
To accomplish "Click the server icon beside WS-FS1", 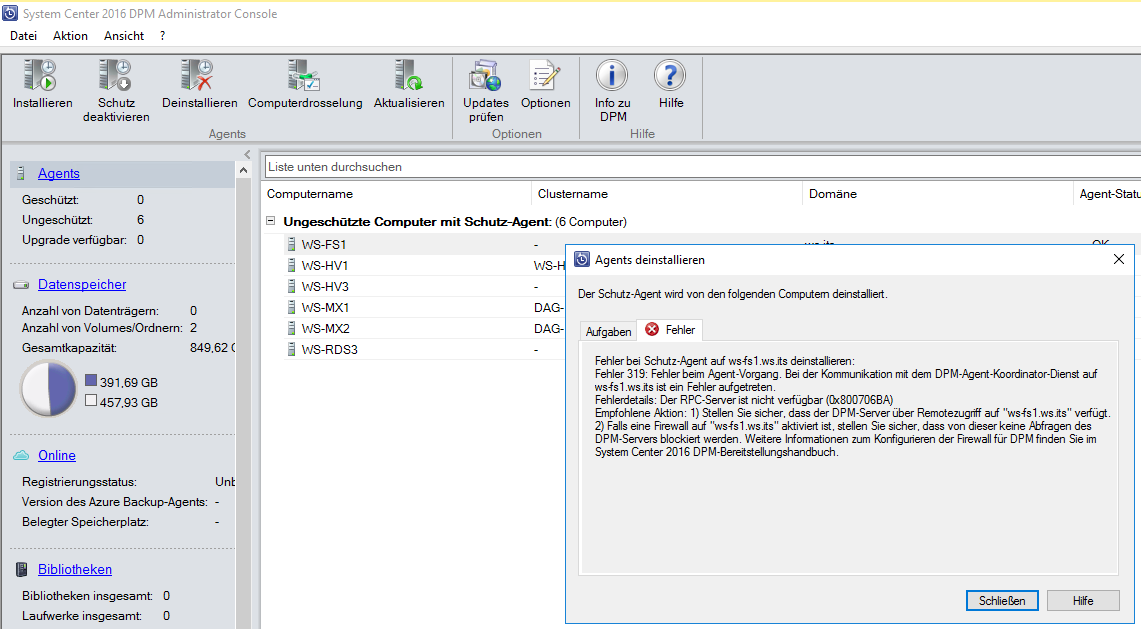I will 291,244.
